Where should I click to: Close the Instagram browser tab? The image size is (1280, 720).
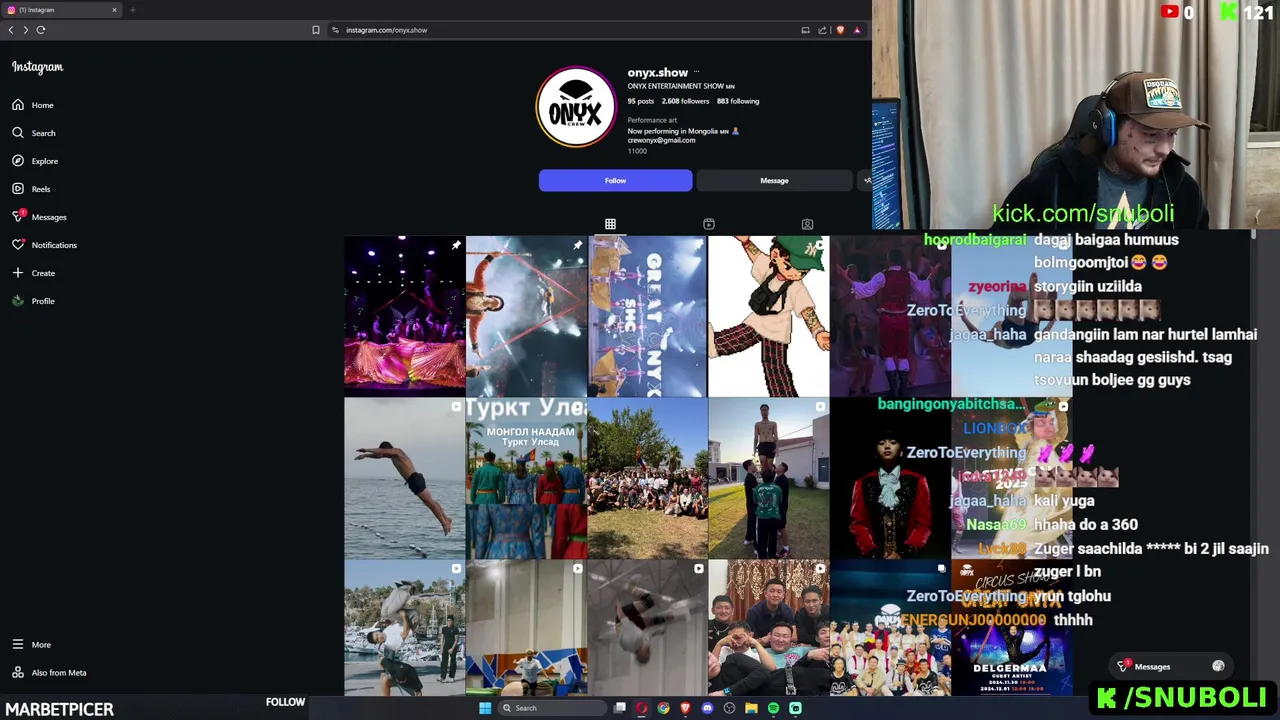pos(114,10)
